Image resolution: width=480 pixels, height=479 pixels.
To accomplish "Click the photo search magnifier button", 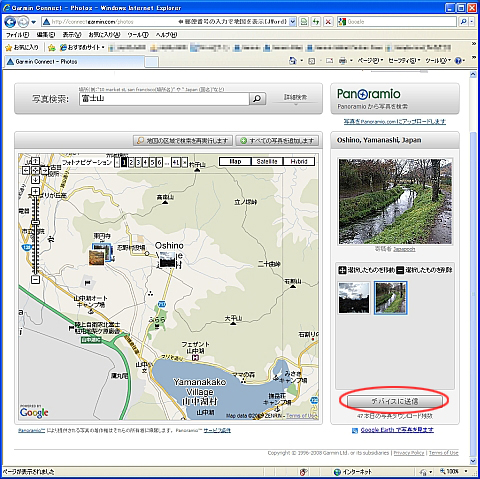I will 257,98.
